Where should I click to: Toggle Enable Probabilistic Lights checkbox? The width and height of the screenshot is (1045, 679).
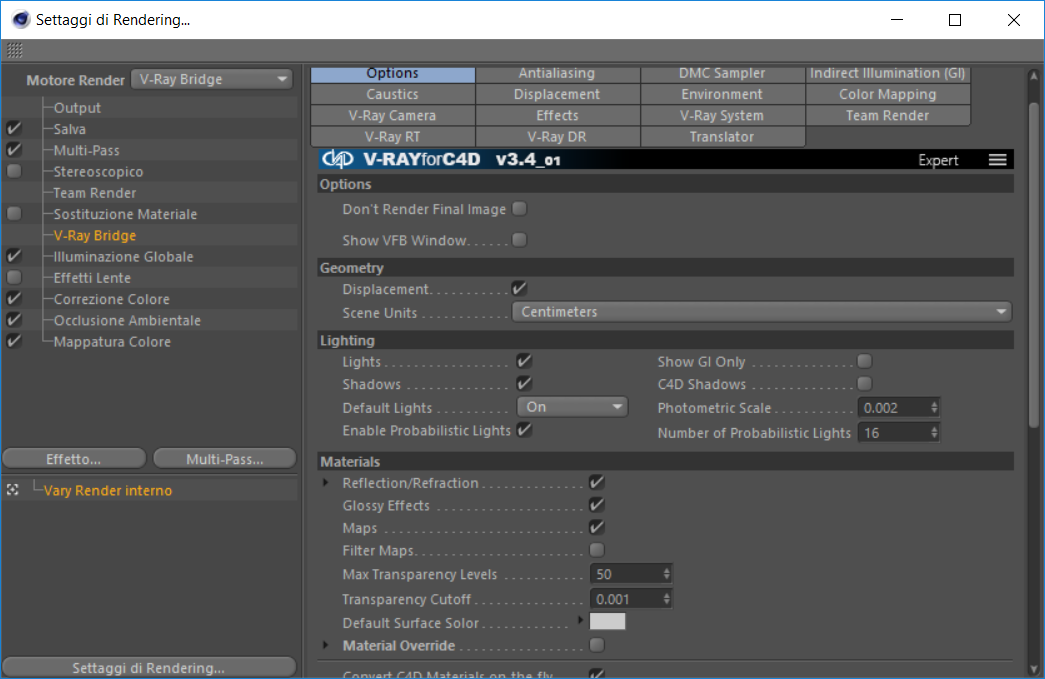point(524,430)
